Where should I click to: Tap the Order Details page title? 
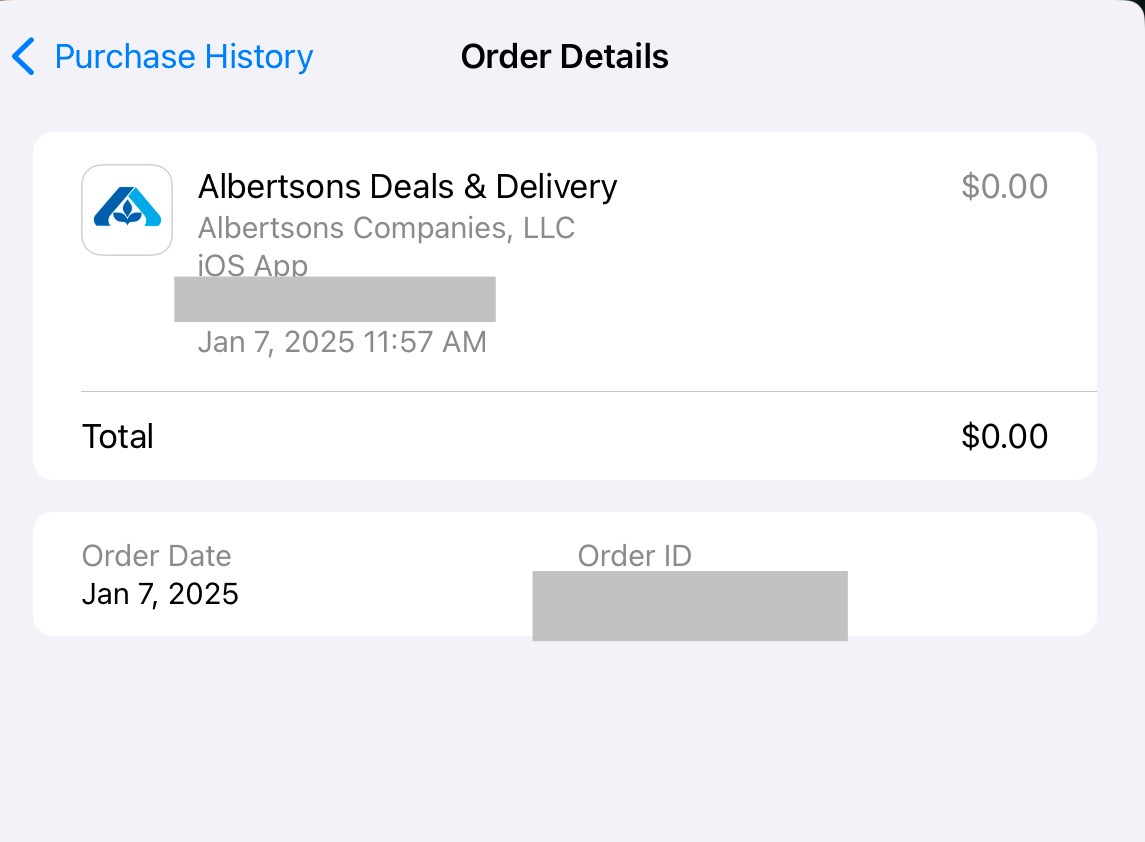(564, 57)
